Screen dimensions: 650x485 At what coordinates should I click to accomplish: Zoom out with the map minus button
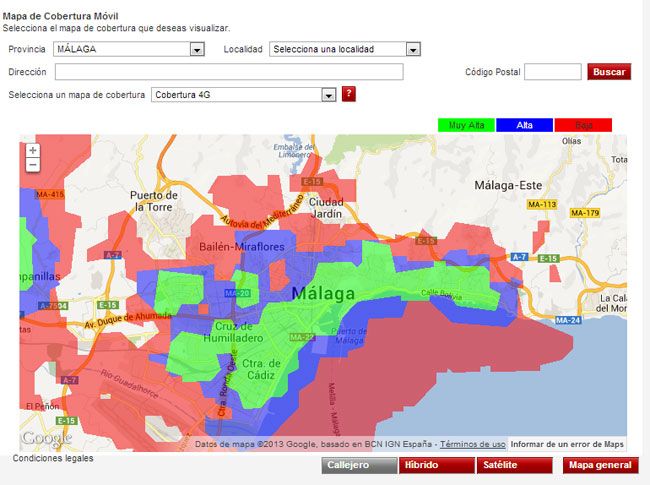[33, 165]
